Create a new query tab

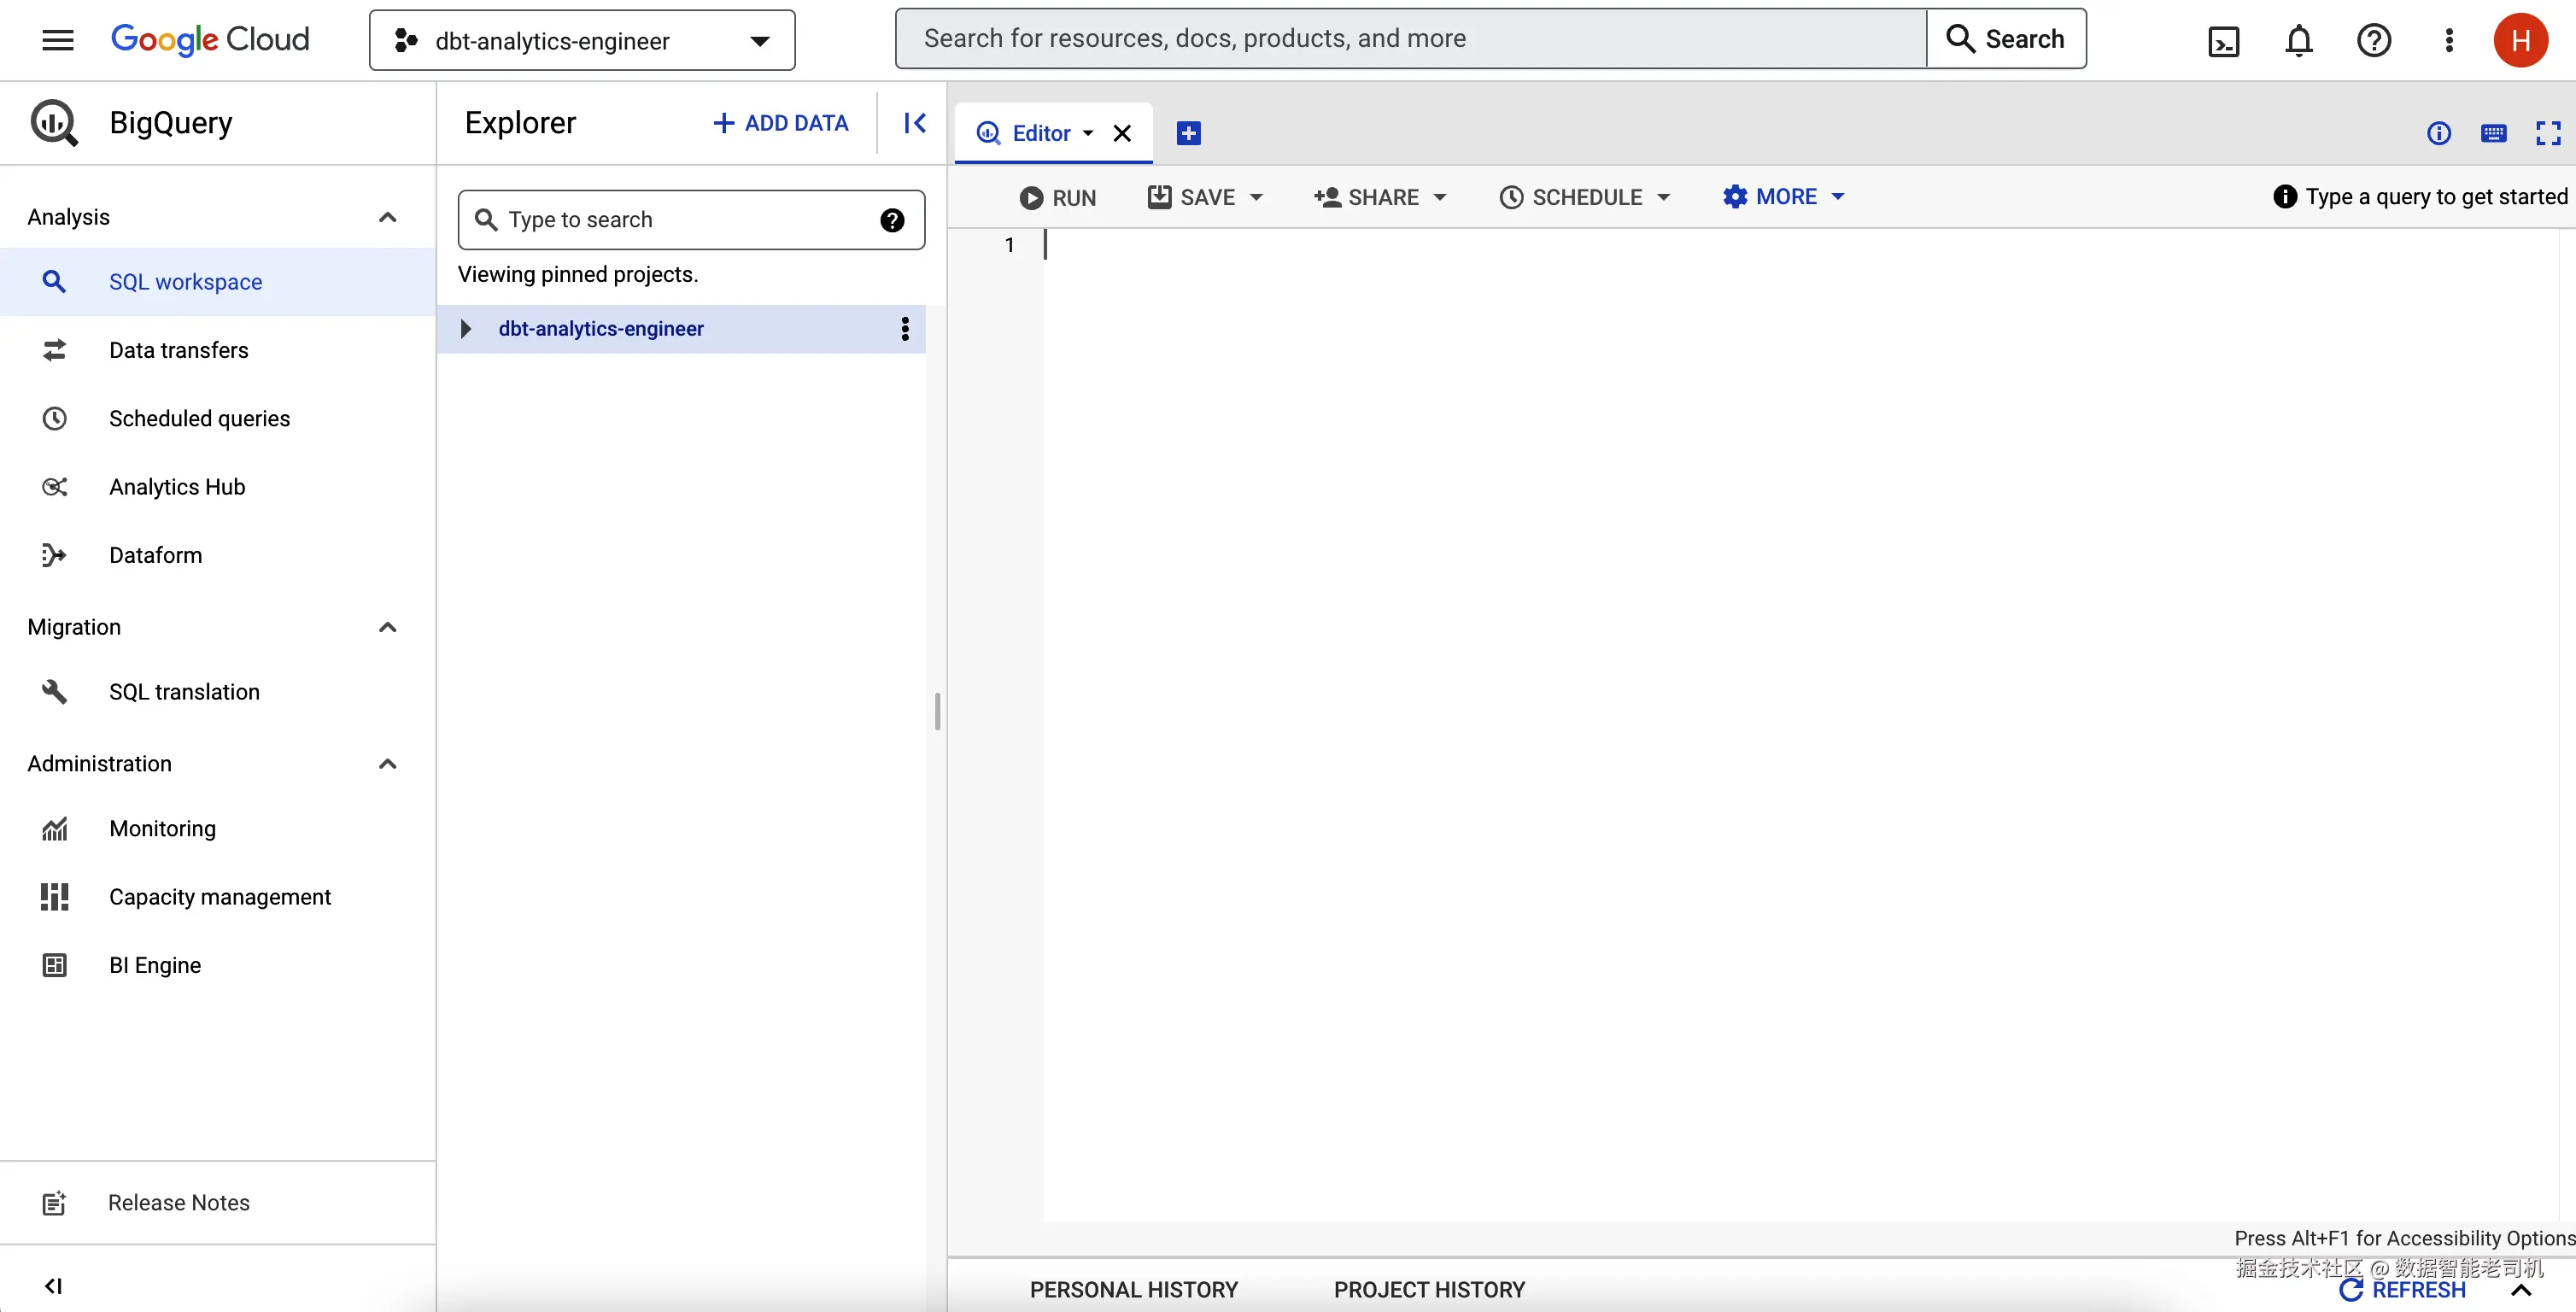click(x=1189, y=133)
